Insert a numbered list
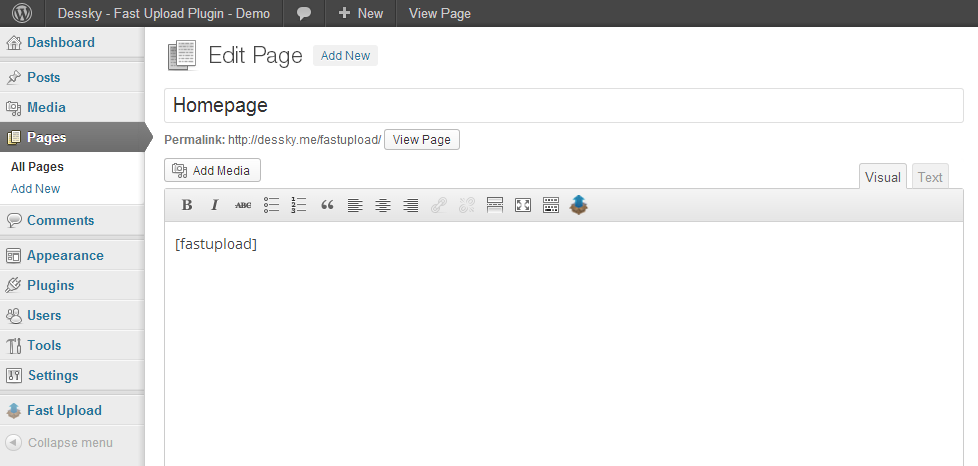 [299, 205]
